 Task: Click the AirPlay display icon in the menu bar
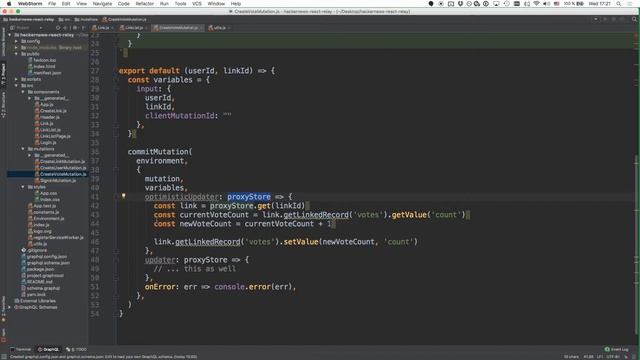496,4
